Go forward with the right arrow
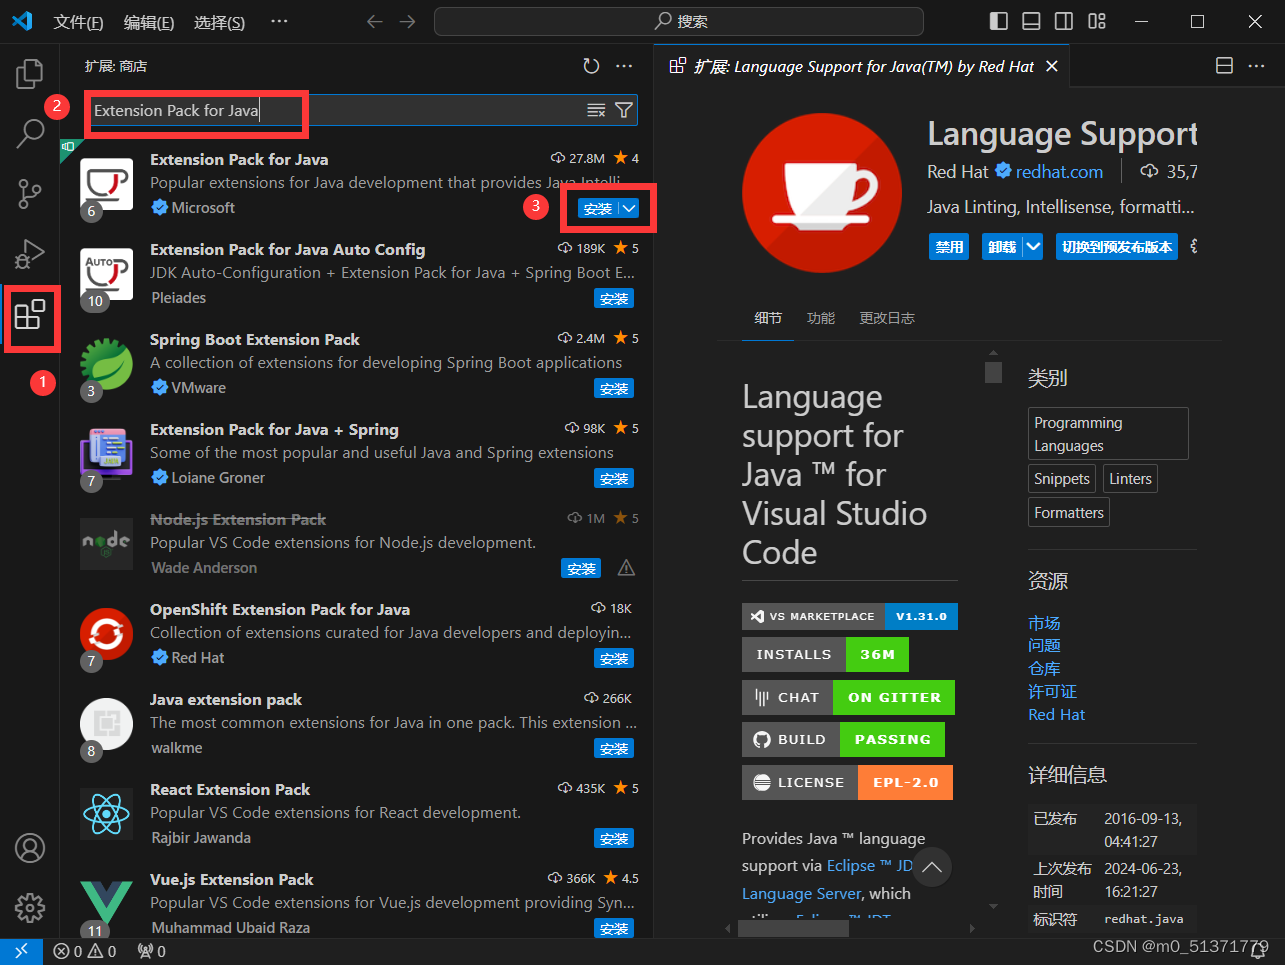 407,21
